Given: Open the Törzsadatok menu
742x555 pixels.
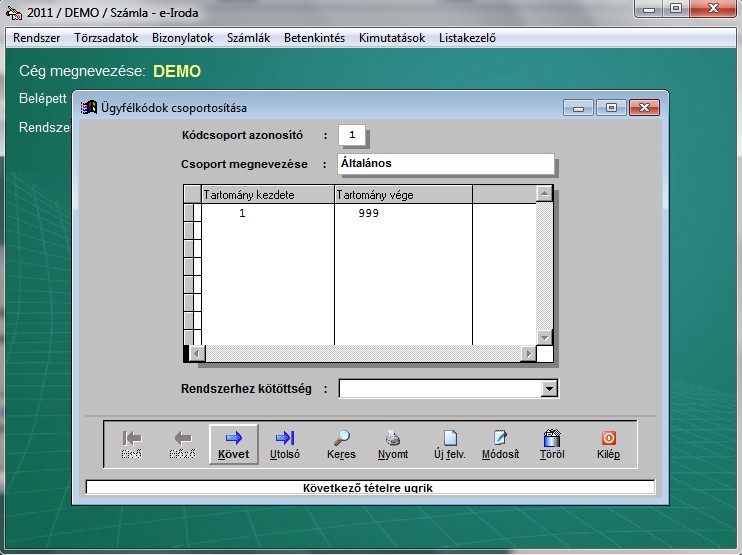Looking at the screenshot, I should [x=107, y=38].
